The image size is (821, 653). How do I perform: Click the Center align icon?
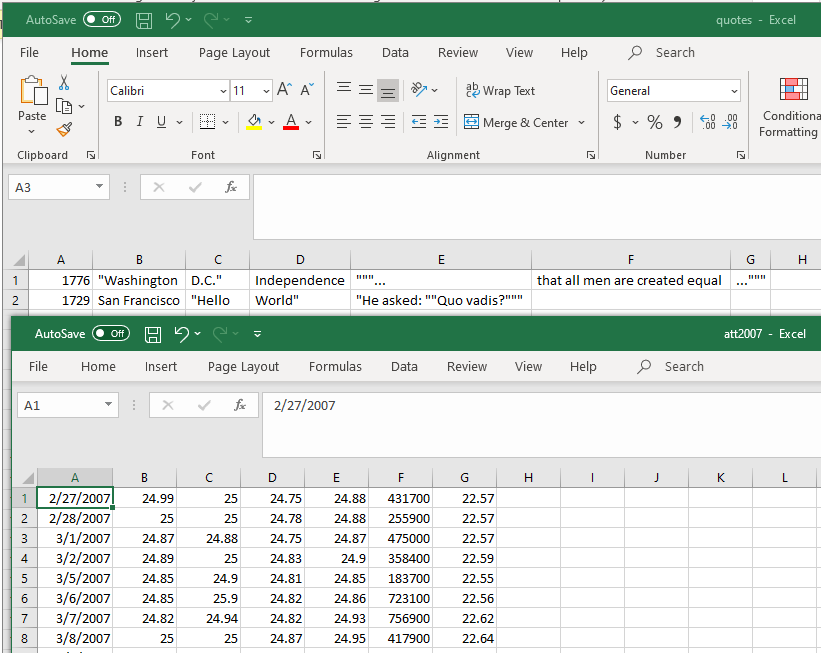coord(366,122)
